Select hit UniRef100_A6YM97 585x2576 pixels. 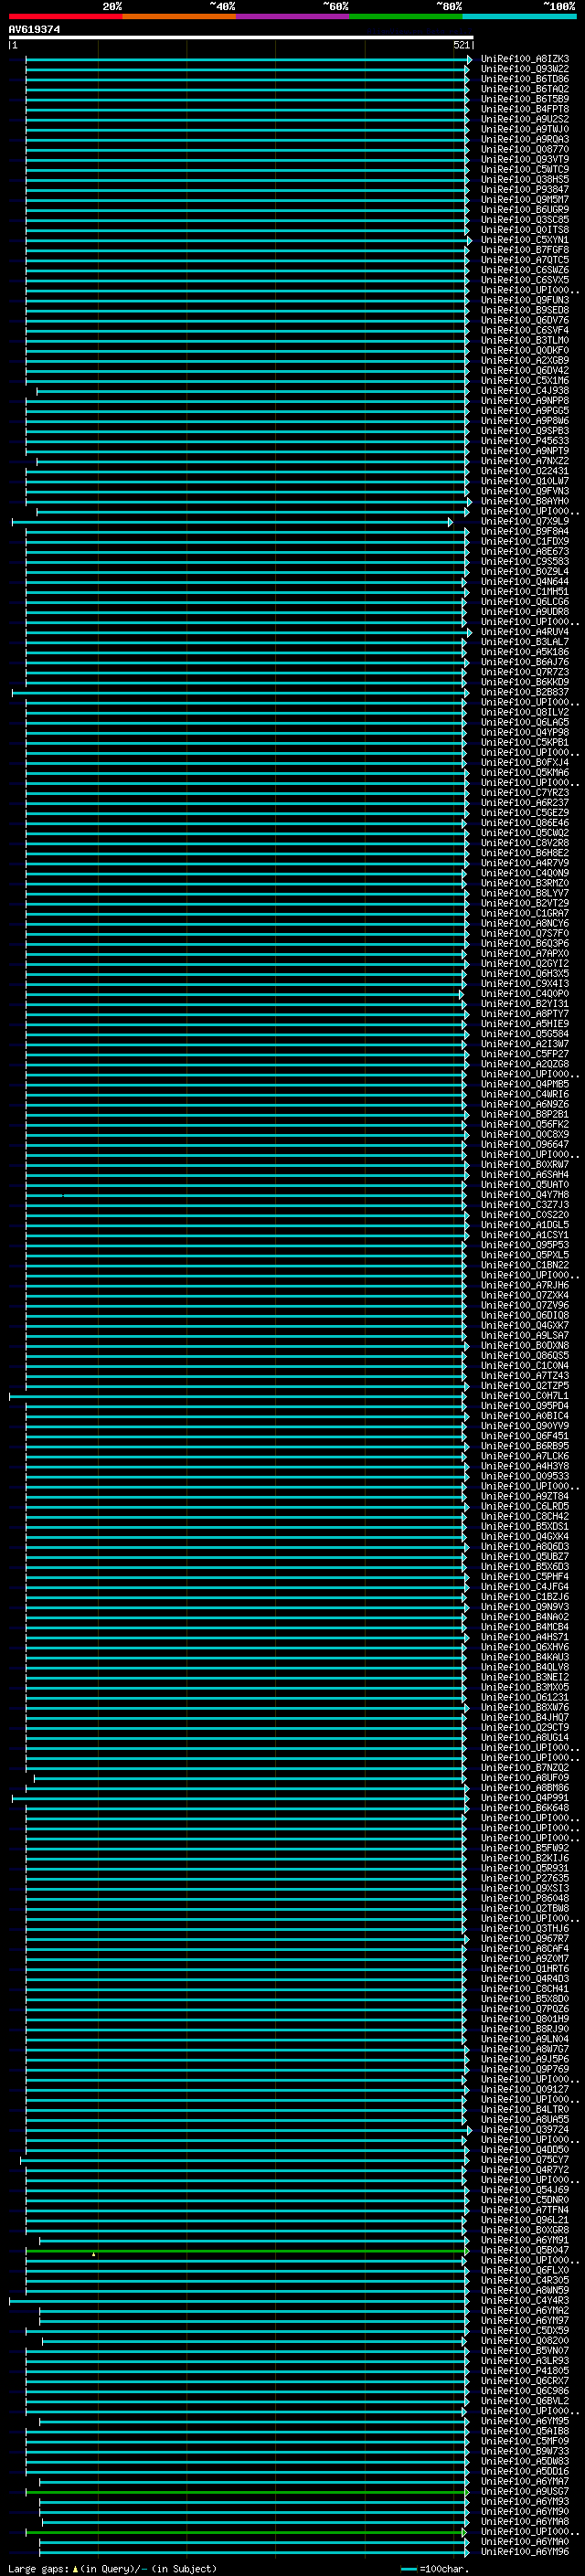point(525,2320)
